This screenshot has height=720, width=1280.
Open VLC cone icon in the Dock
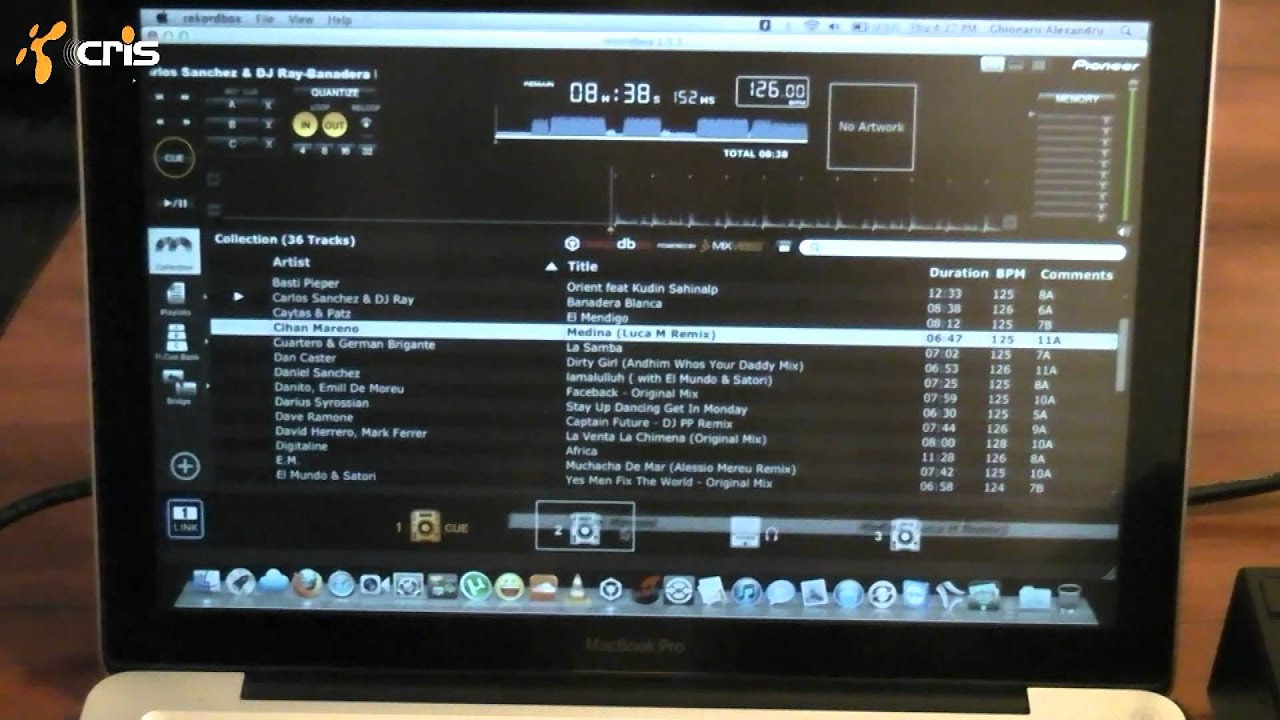click(577, 588)
